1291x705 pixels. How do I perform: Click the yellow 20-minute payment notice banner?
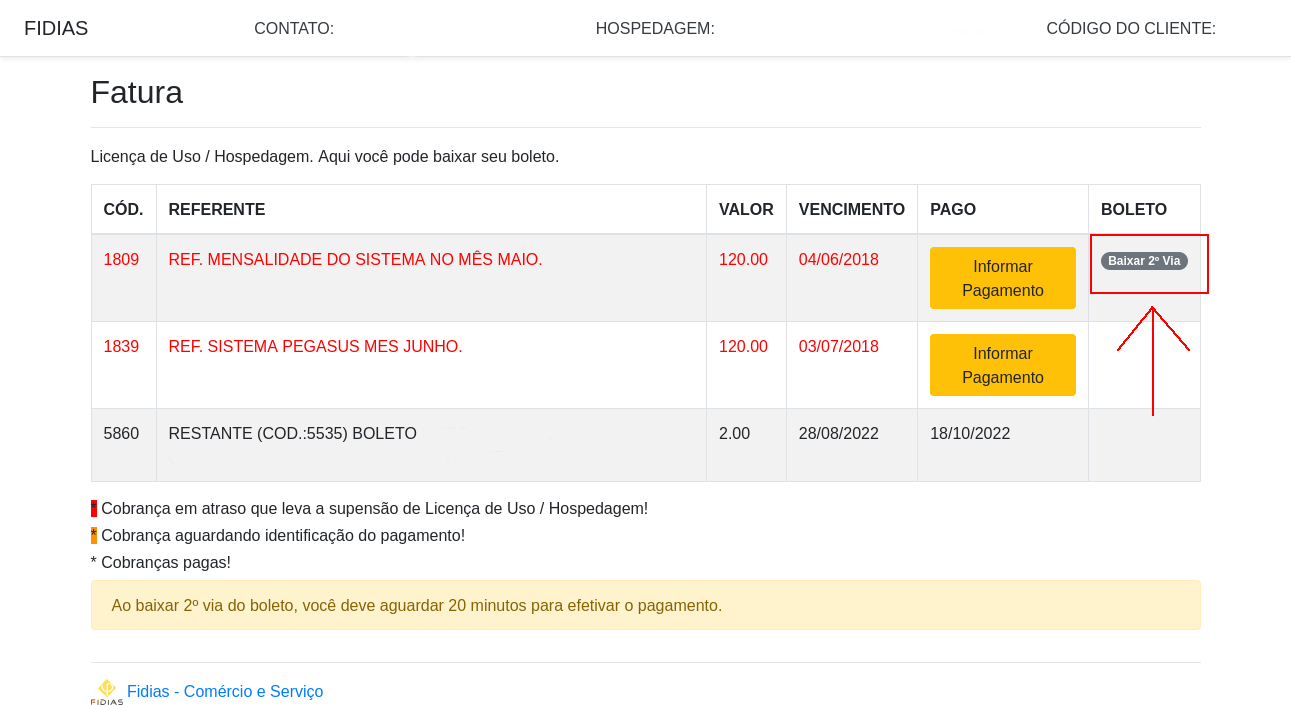coord(645,605)
